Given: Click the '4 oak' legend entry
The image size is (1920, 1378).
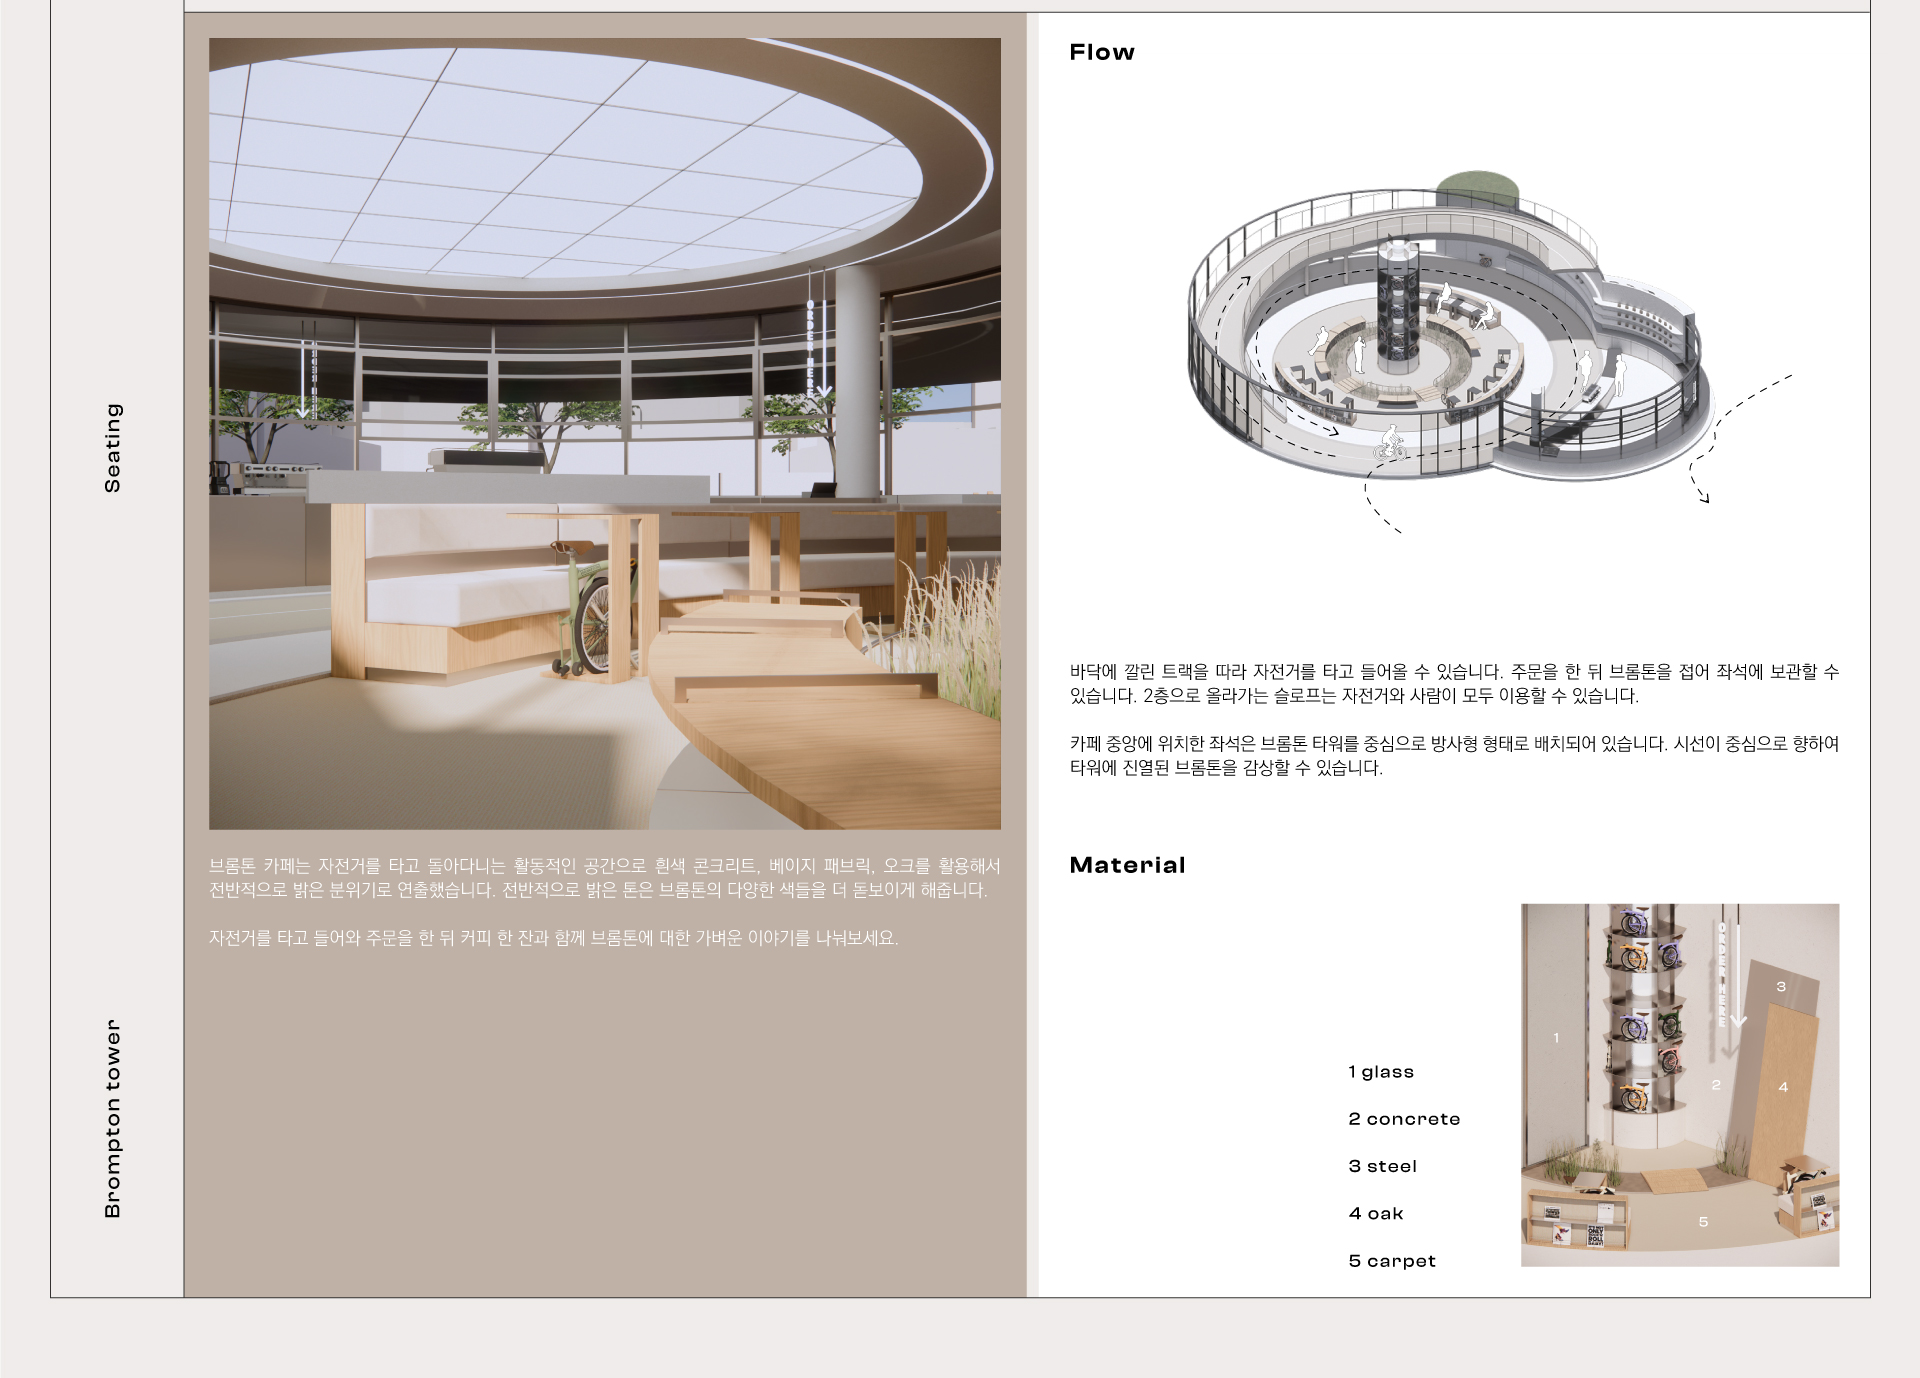Looking at the screenshot, I should point(1375,1213).
